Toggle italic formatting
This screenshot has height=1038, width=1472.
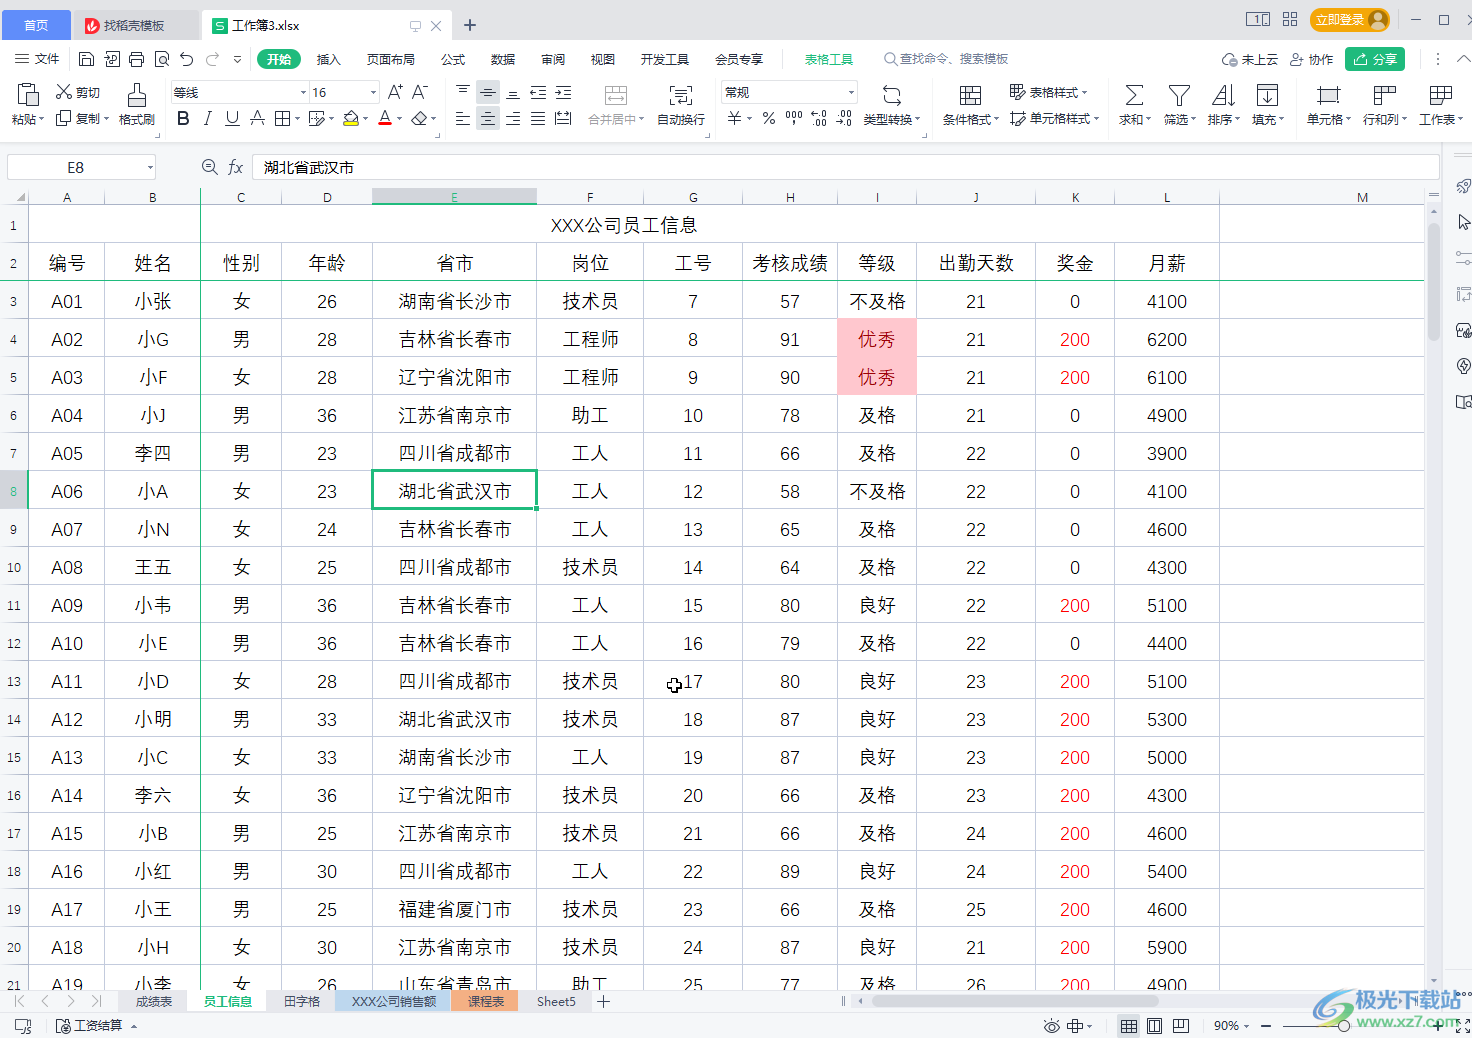(207, 118)
